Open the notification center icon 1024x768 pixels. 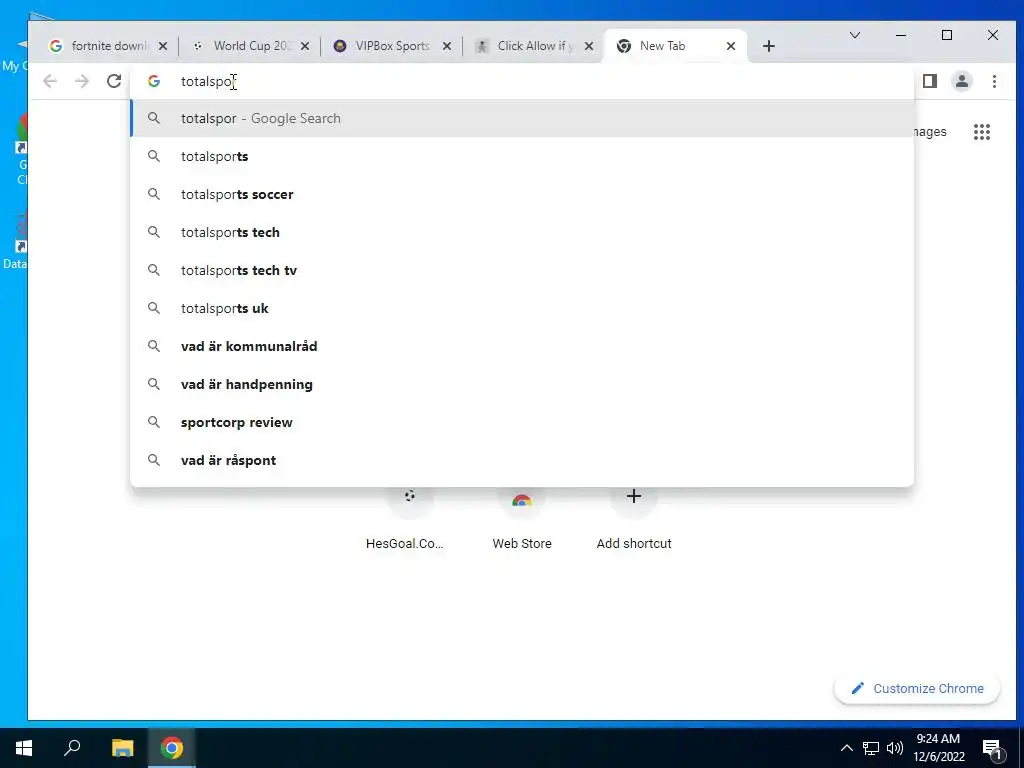click(992, 748)
